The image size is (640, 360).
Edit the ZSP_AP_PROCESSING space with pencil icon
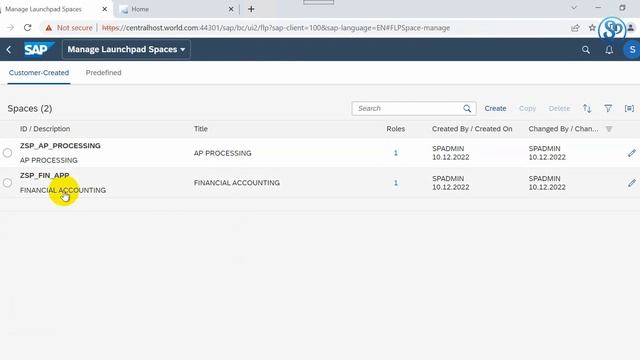point(631,153)
